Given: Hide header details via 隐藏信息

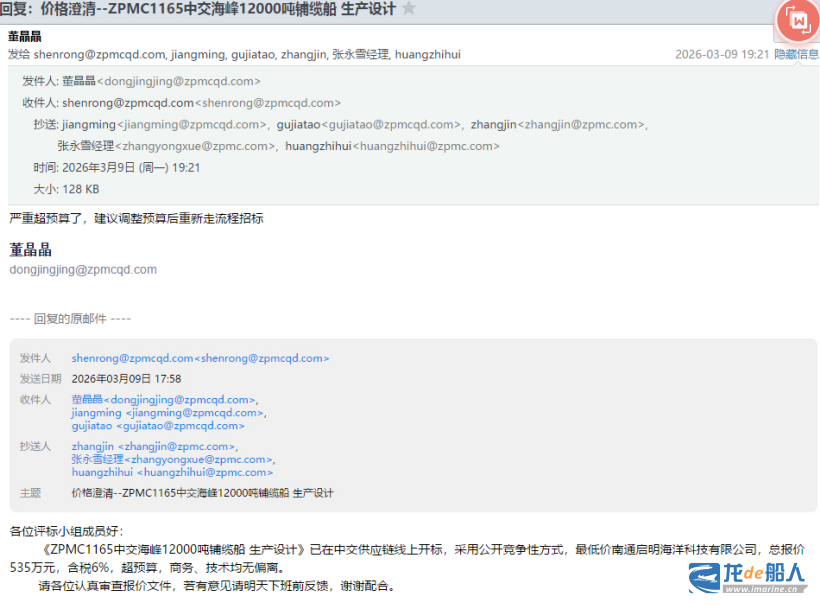Looking at the screenshot, I should [796, 54].
